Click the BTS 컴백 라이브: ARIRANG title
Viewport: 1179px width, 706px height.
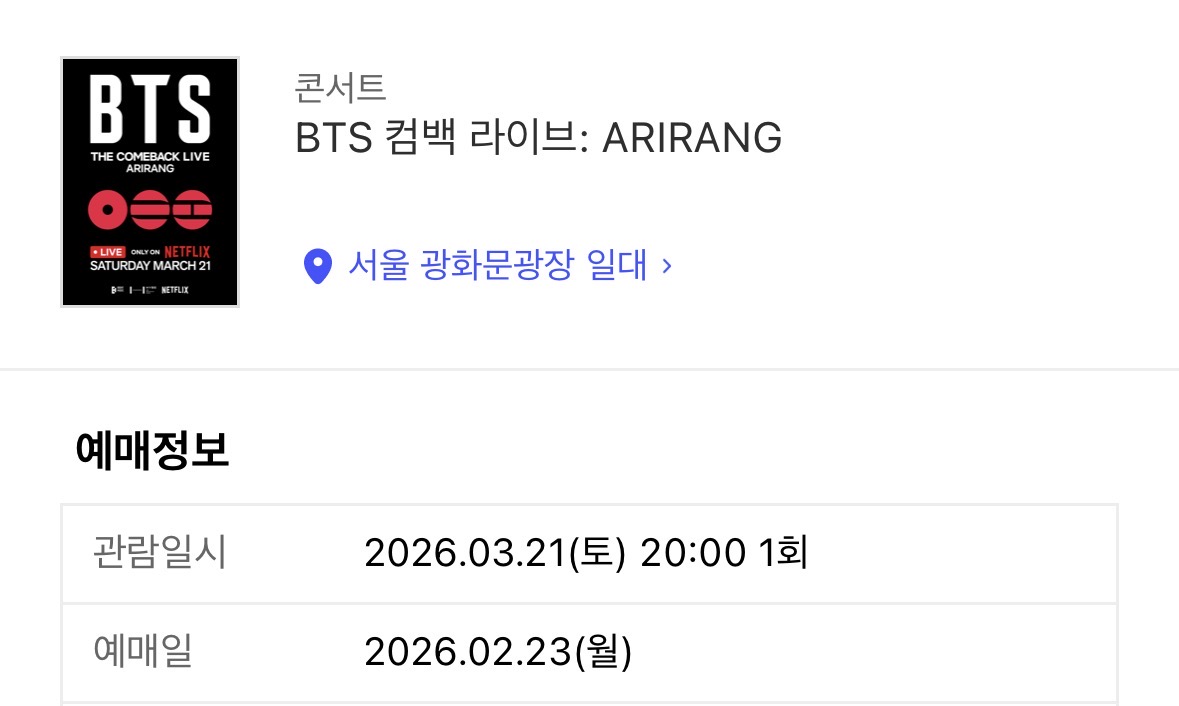(x=538, y=138)
